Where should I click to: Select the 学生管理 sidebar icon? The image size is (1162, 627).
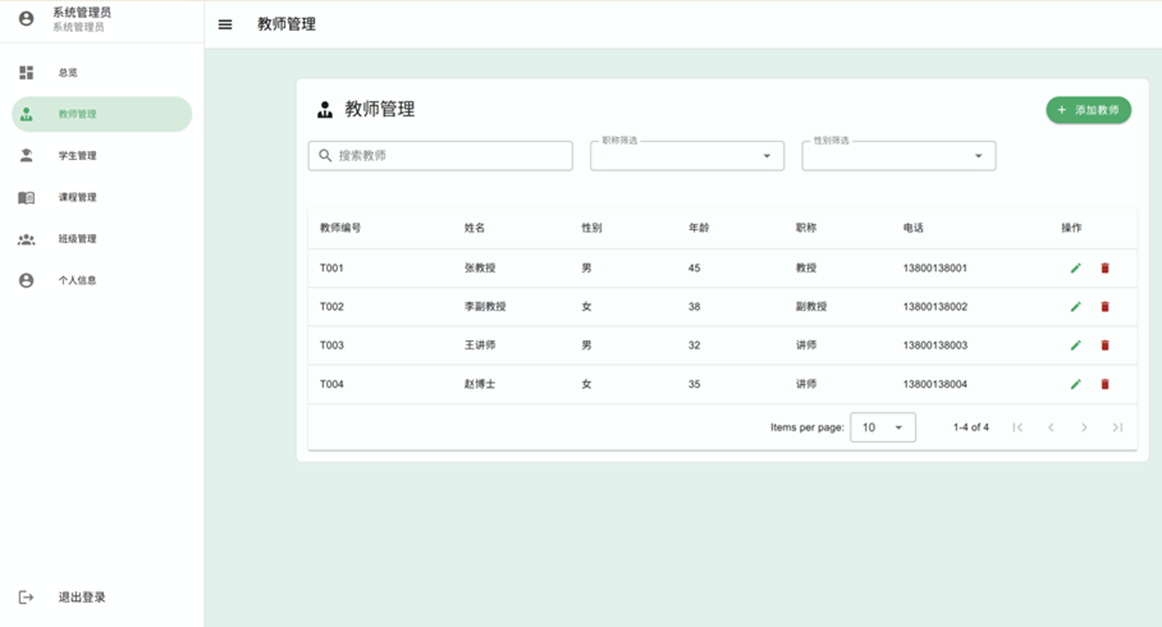pos(24,155)
